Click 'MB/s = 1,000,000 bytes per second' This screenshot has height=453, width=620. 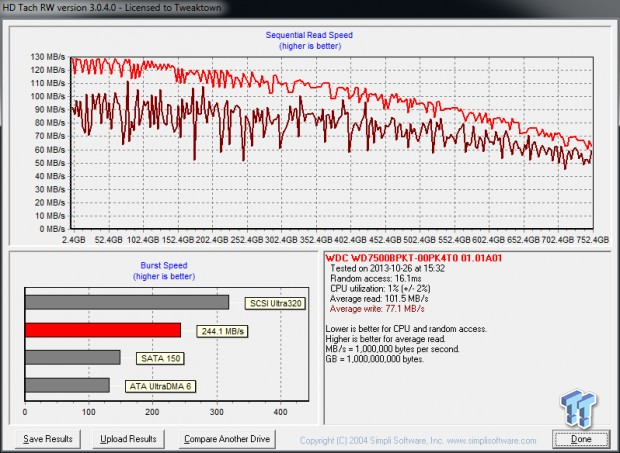392,349
